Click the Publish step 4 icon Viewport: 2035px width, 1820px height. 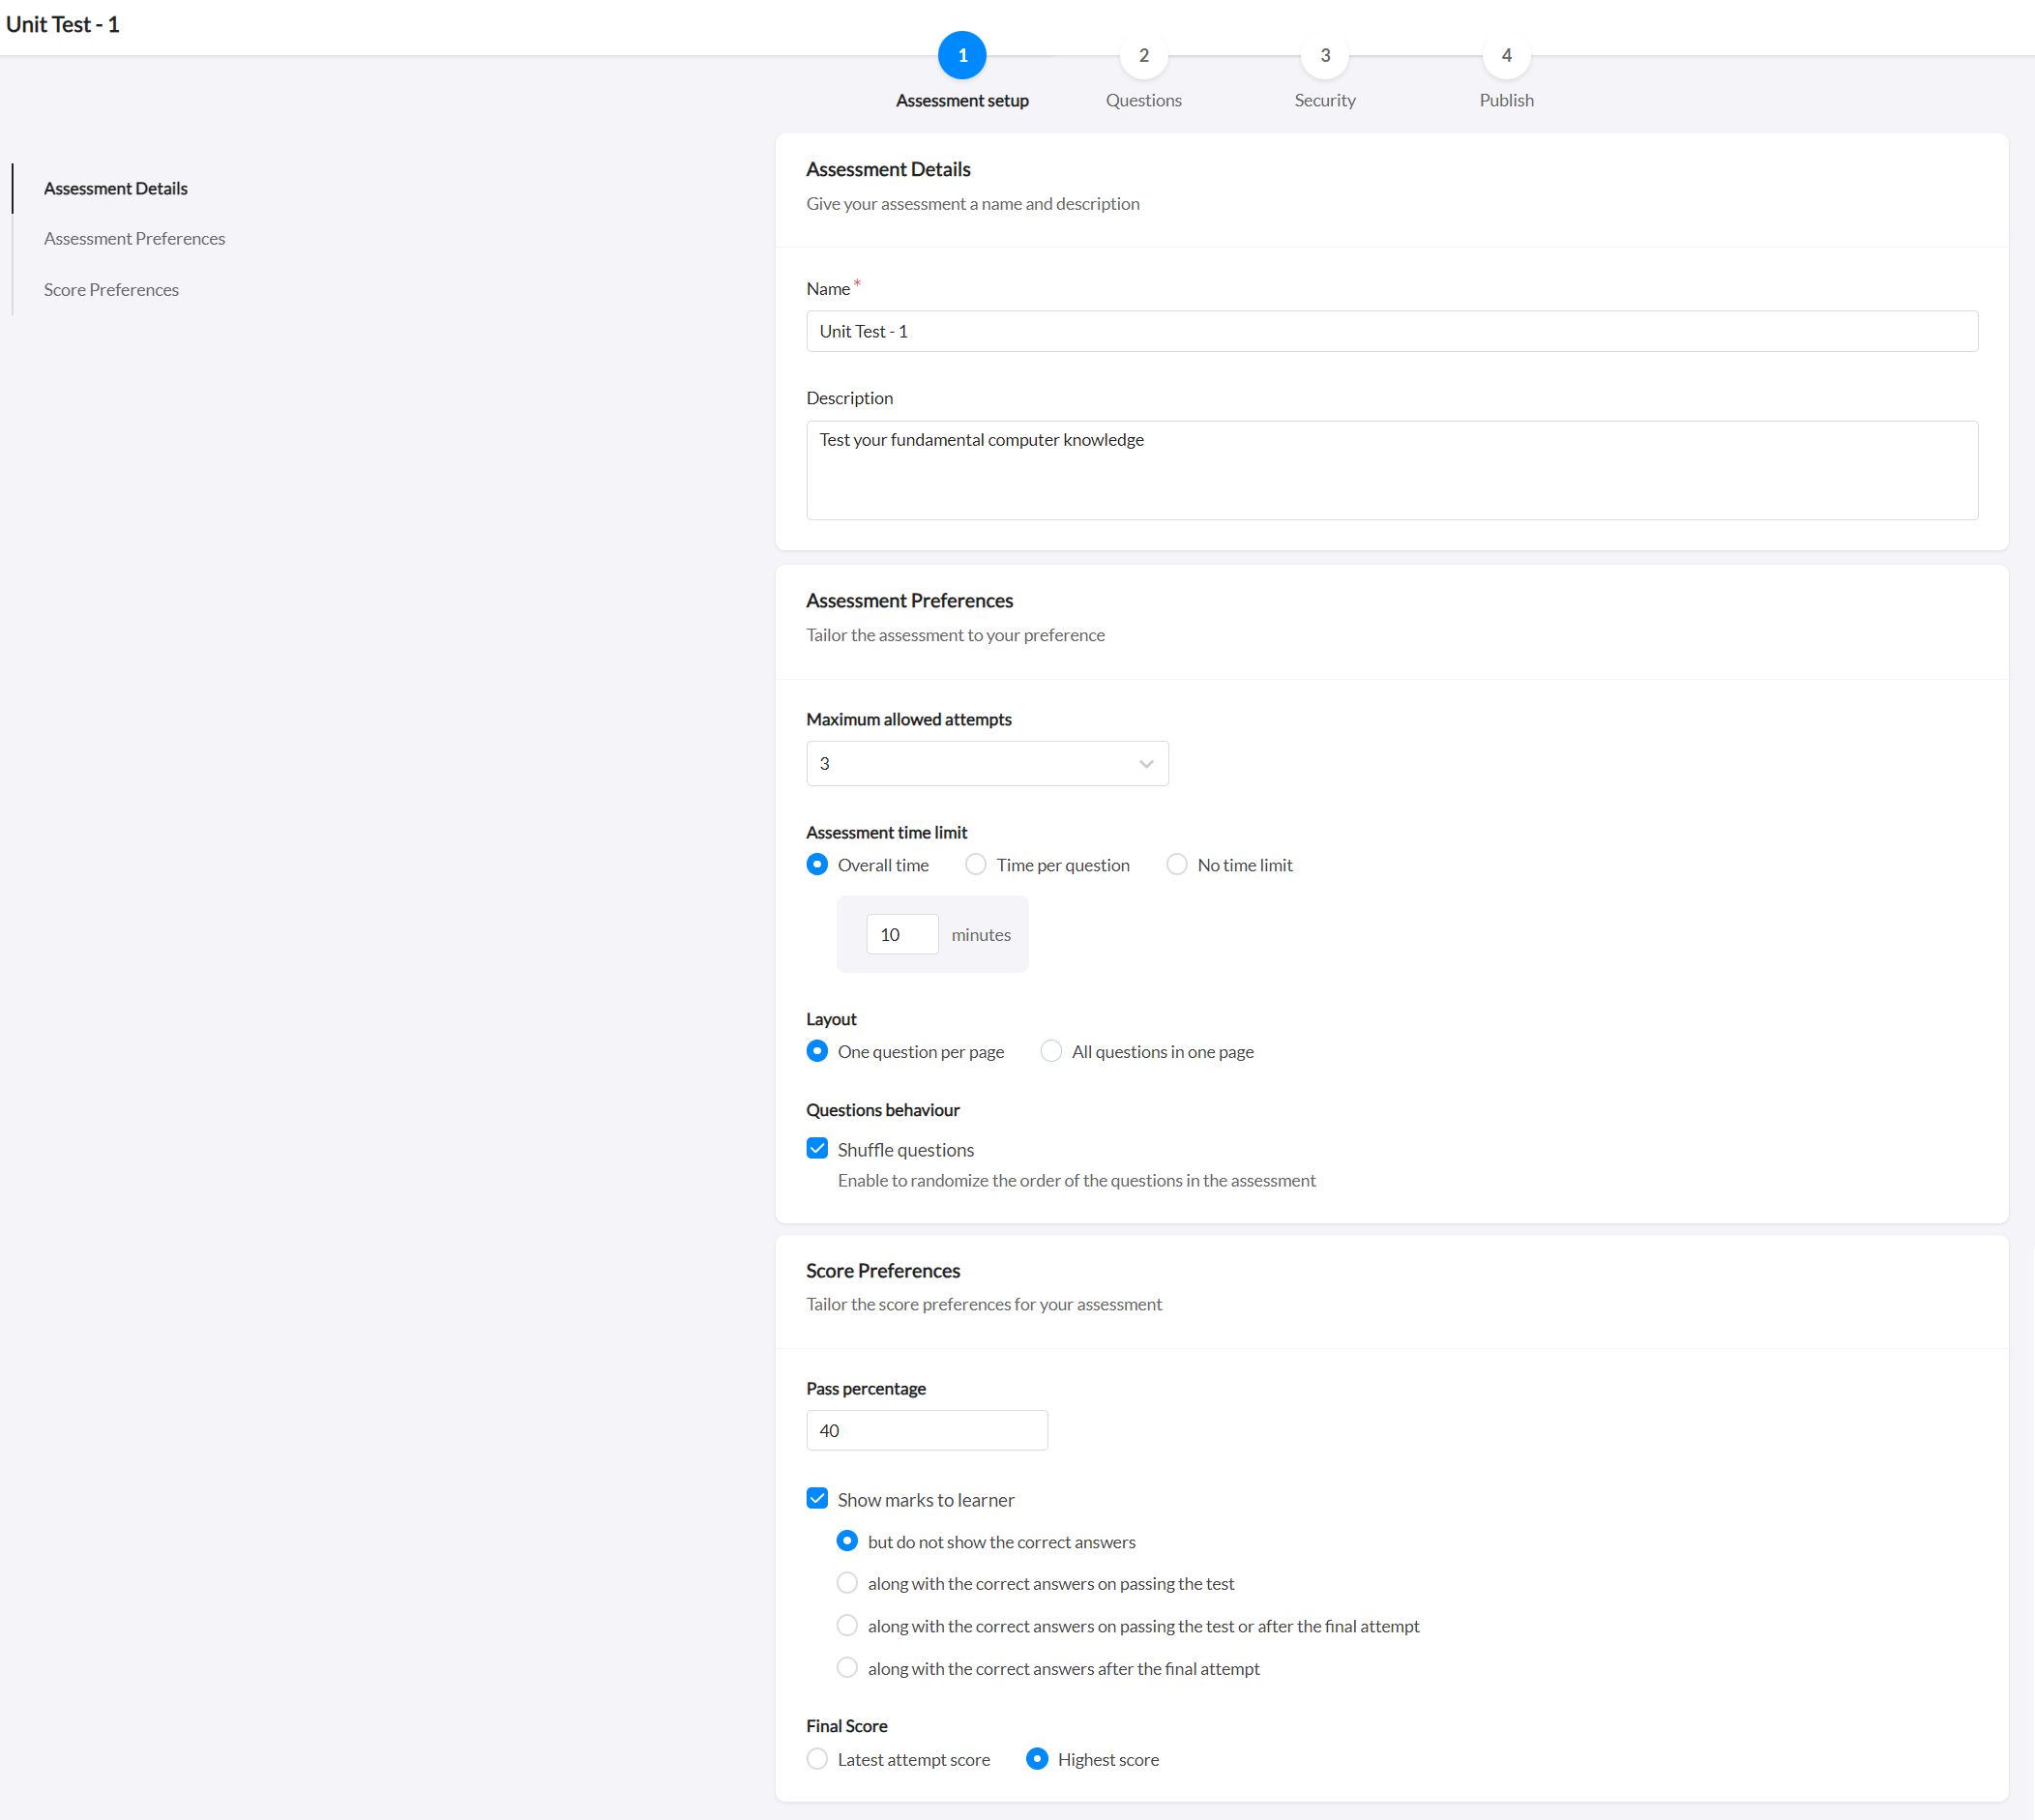(x=1506, y=56)
